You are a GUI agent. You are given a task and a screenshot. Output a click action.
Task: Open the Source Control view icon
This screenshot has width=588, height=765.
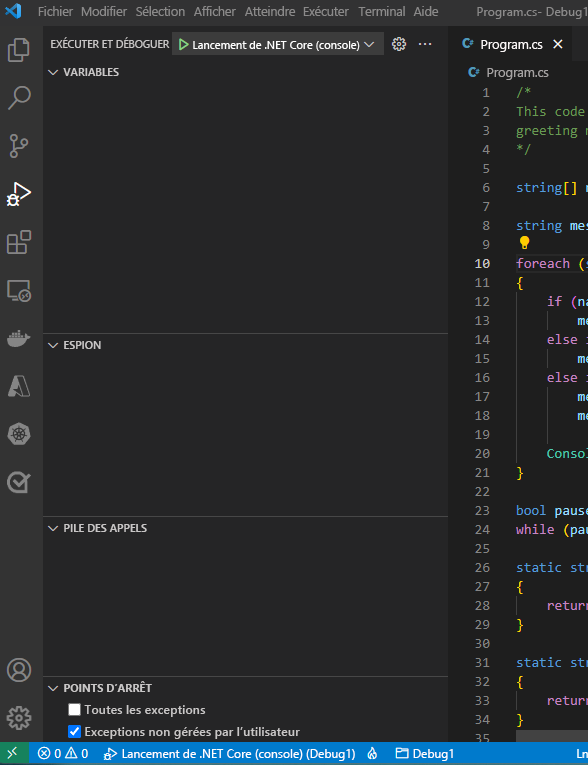coord(19,146)
